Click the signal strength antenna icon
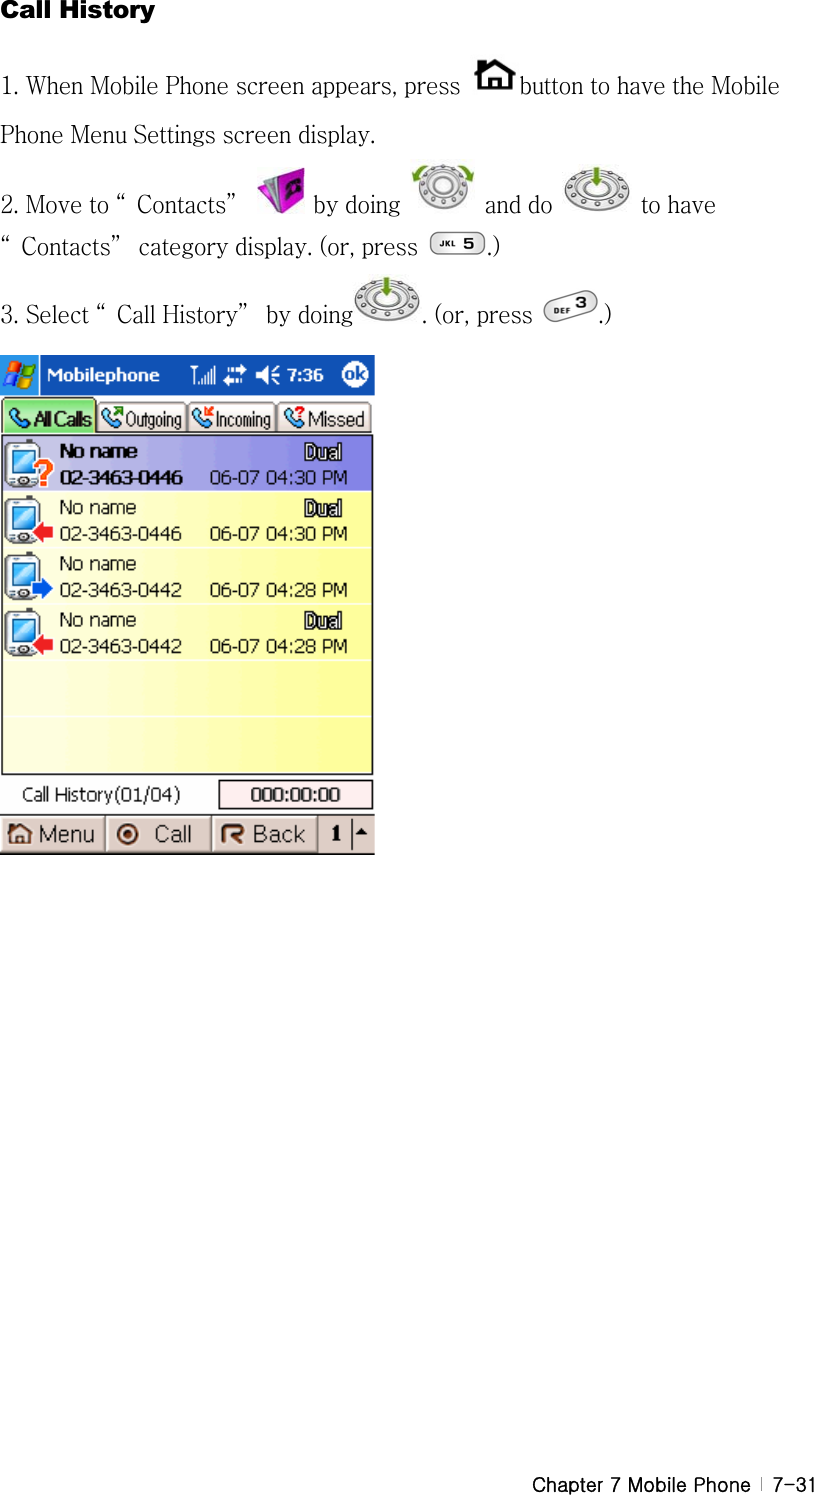The height and width of the screenshot is (1495, 814). coord(203,375)
